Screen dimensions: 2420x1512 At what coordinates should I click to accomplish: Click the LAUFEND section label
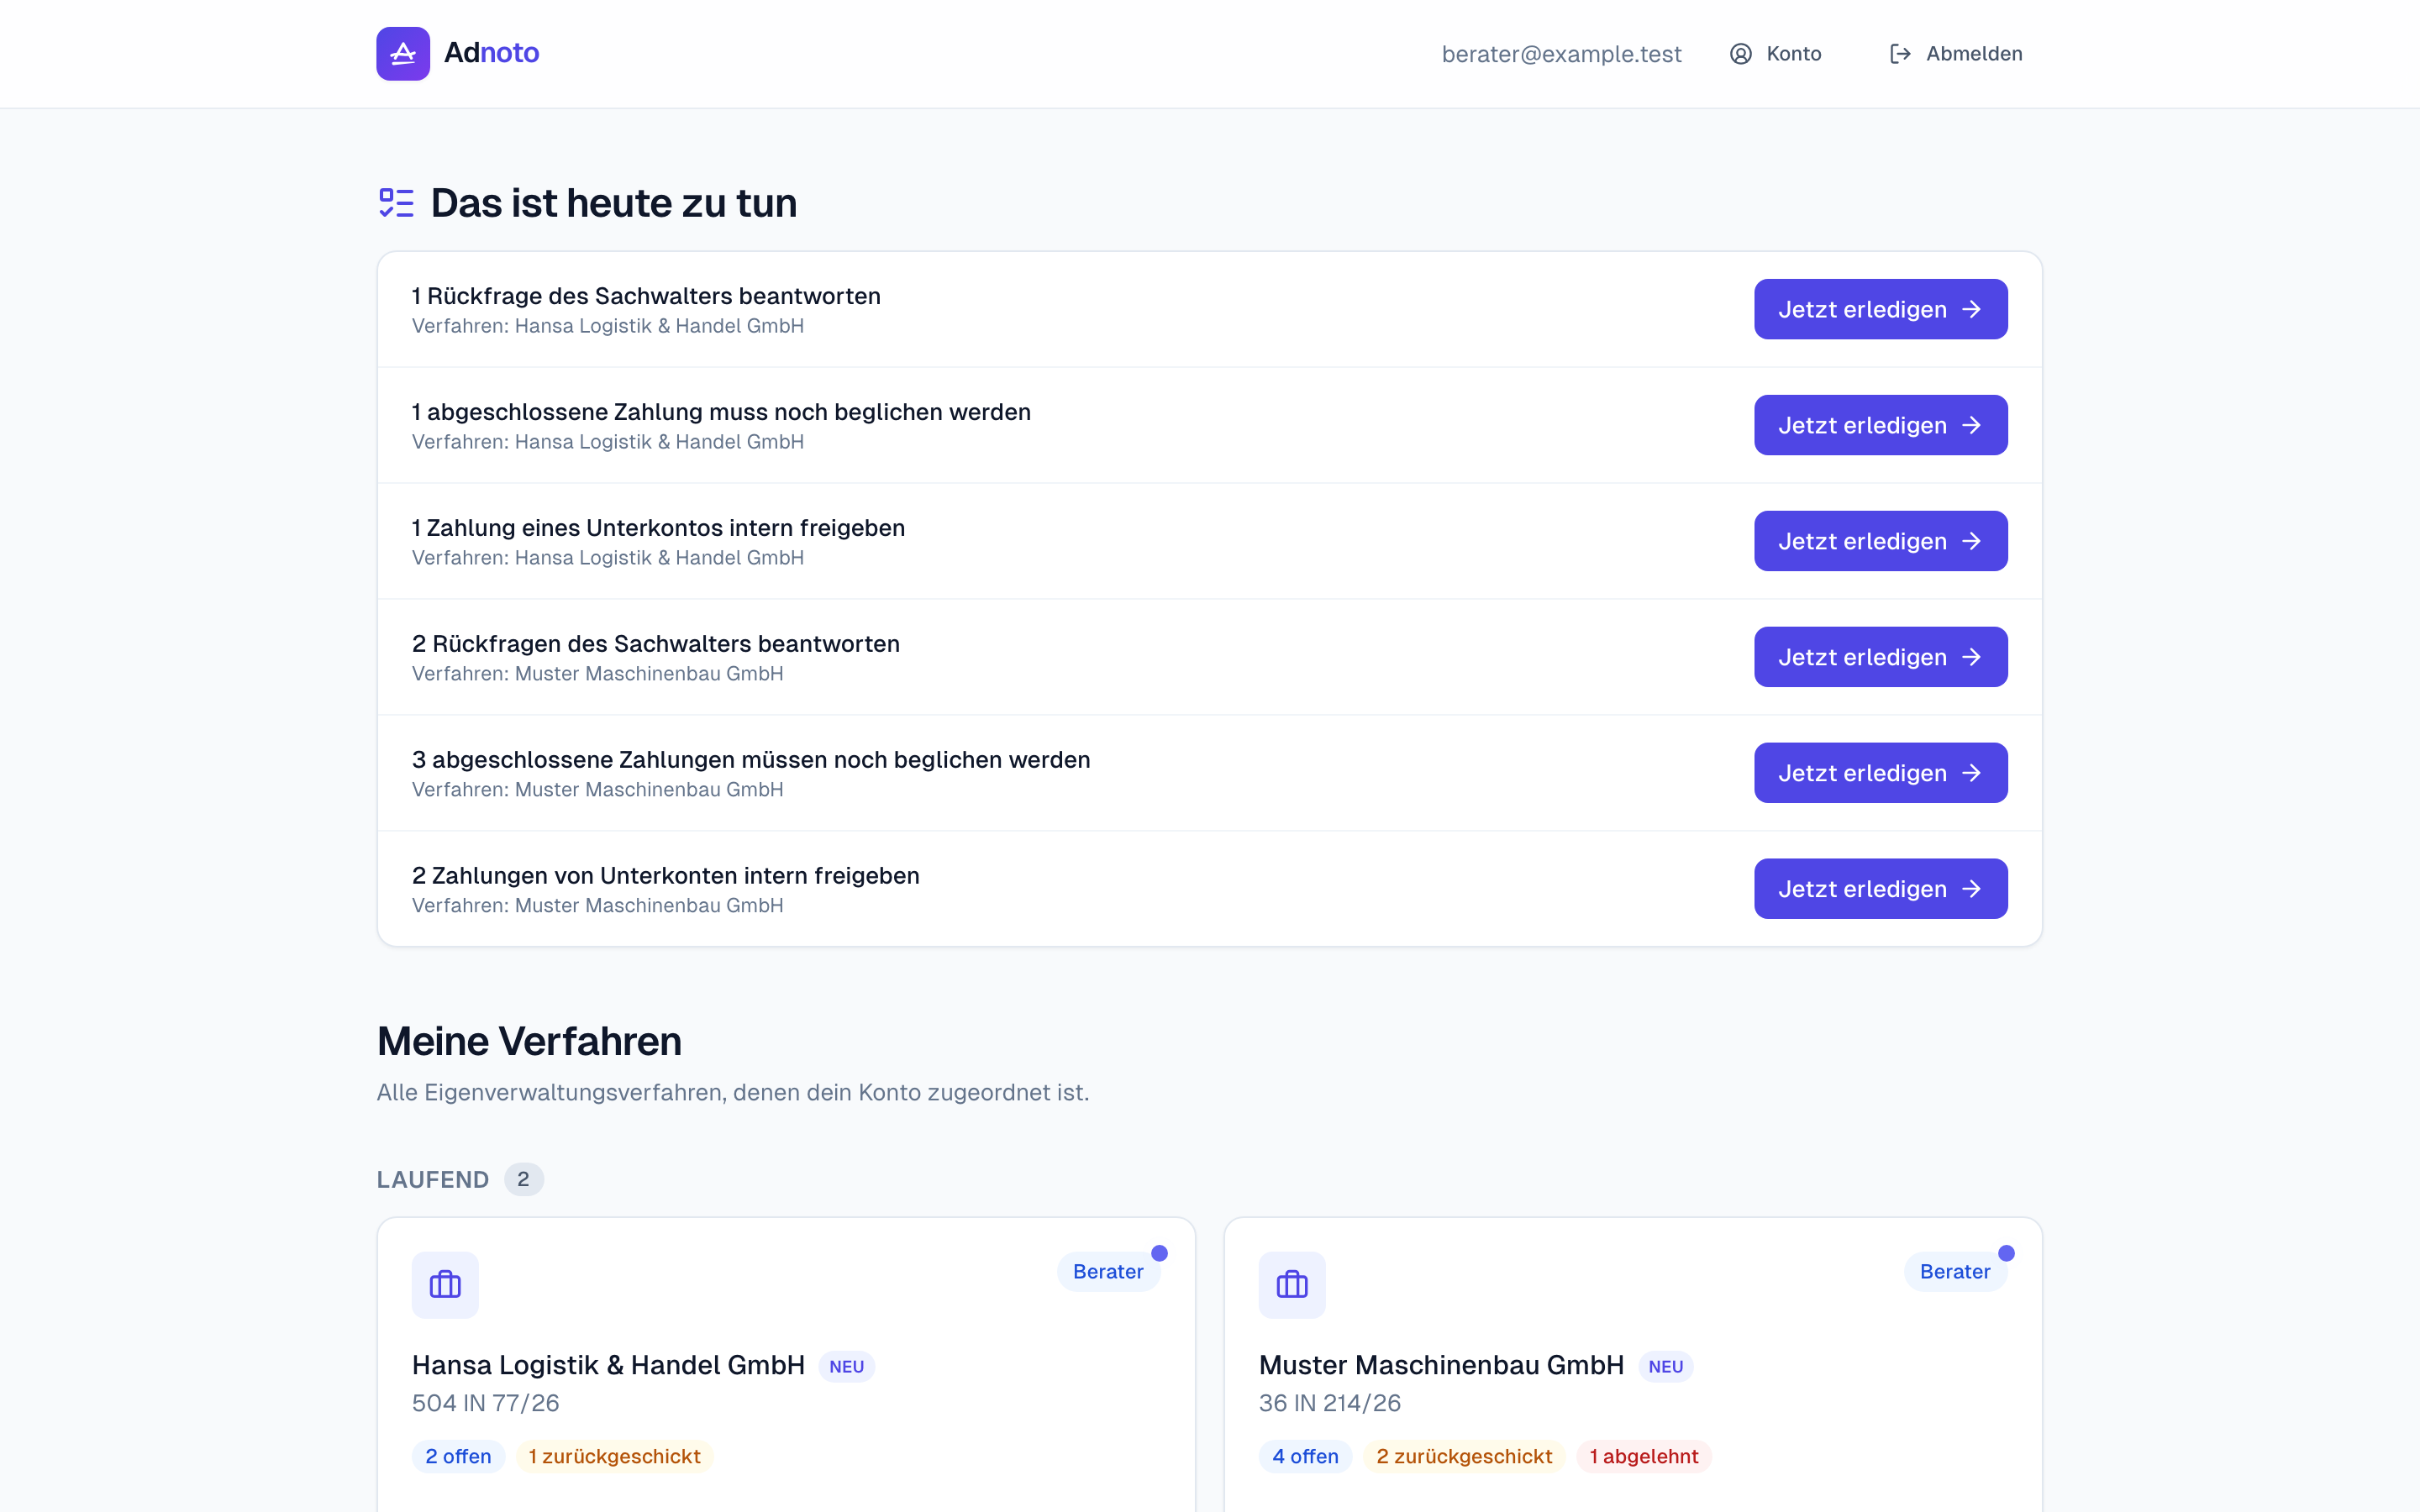pos(433,1180)
